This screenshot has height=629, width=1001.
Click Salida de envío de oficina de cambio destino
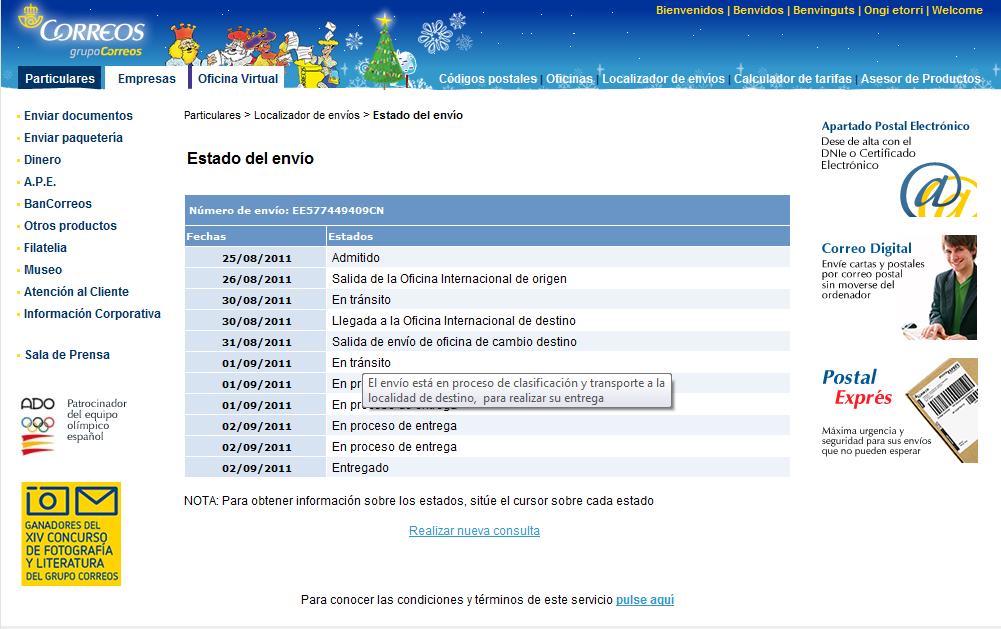(x=454, y=342)
